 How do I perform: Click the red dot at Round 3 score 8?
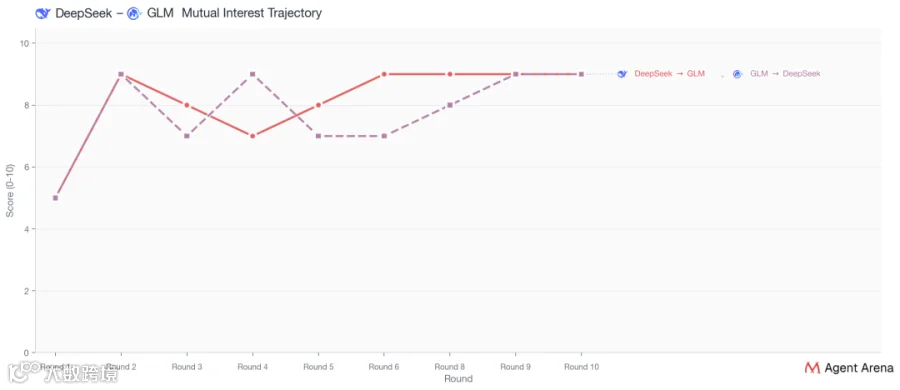[x=187, y=105]
